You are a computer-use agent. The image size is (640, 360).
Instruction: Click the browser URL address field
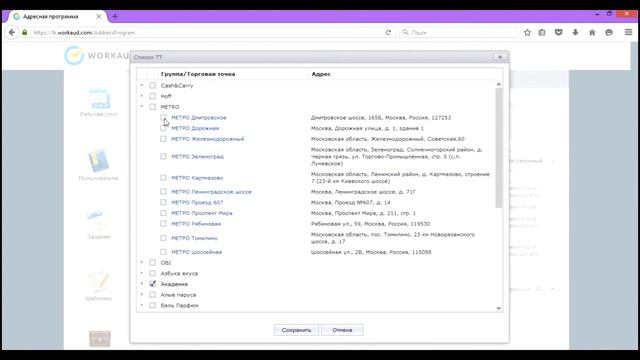pyautogui.click(x=206, y=32)
